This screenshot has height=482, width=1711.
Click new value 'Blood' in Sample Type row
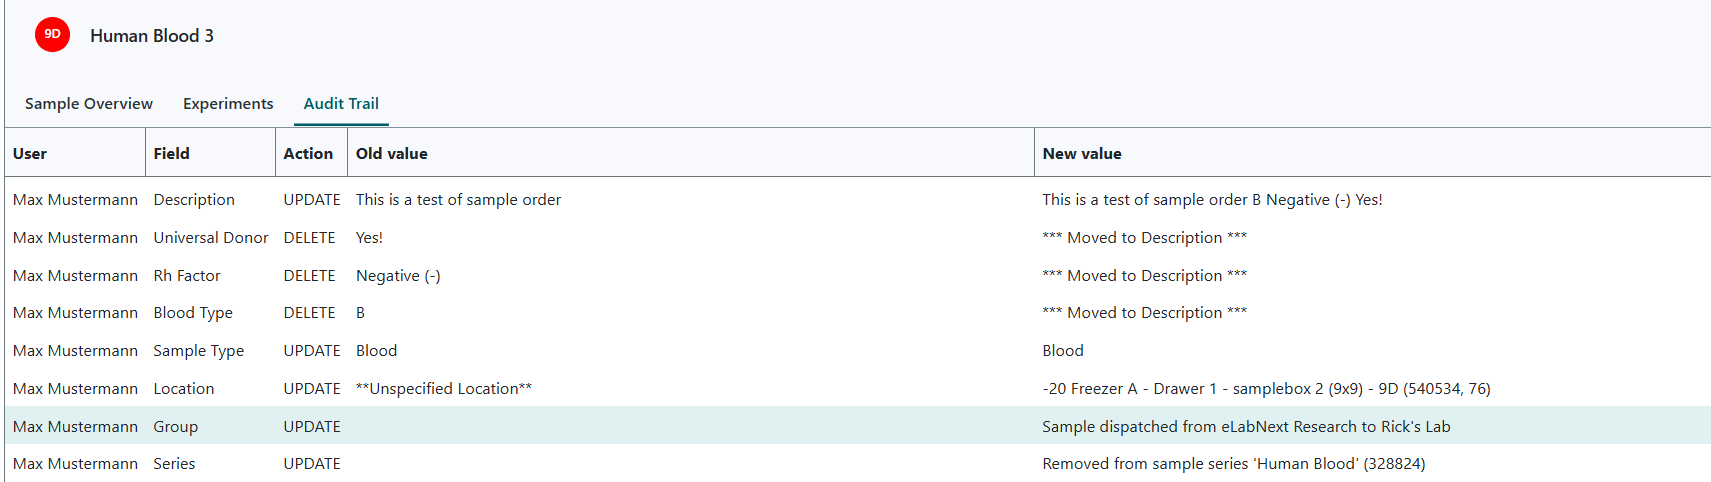pyautogui.click(x=1063, y=351)
